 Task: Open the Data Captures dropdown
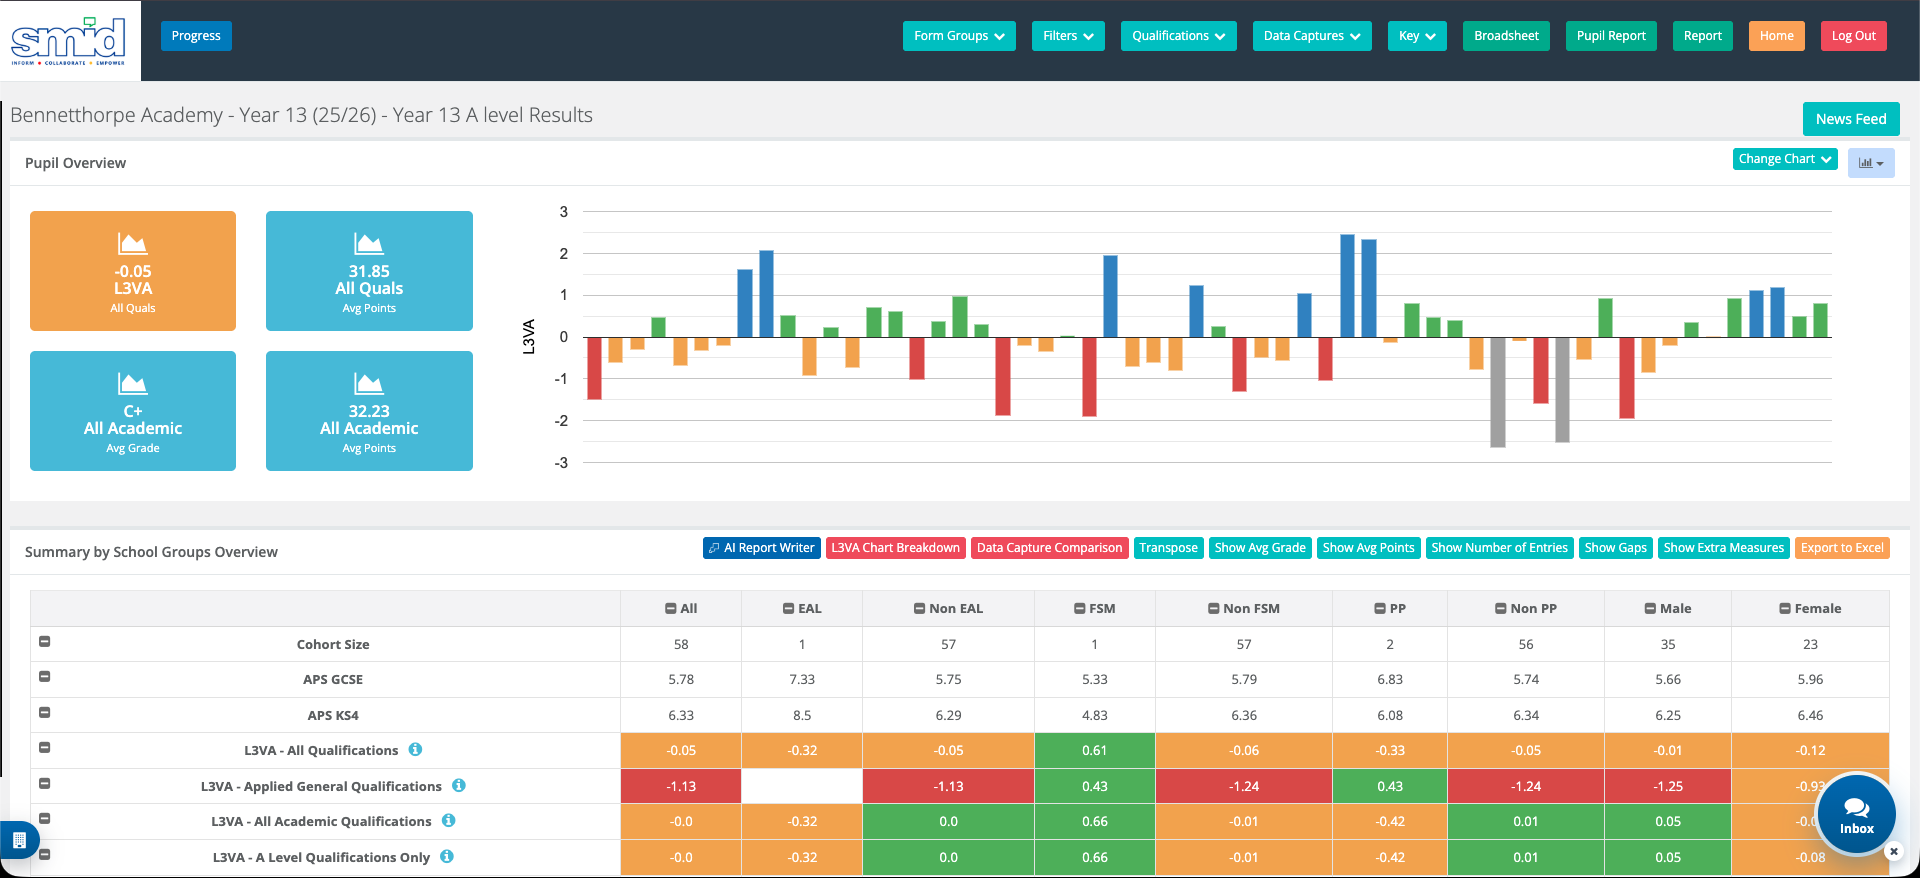pos(1312,36)
